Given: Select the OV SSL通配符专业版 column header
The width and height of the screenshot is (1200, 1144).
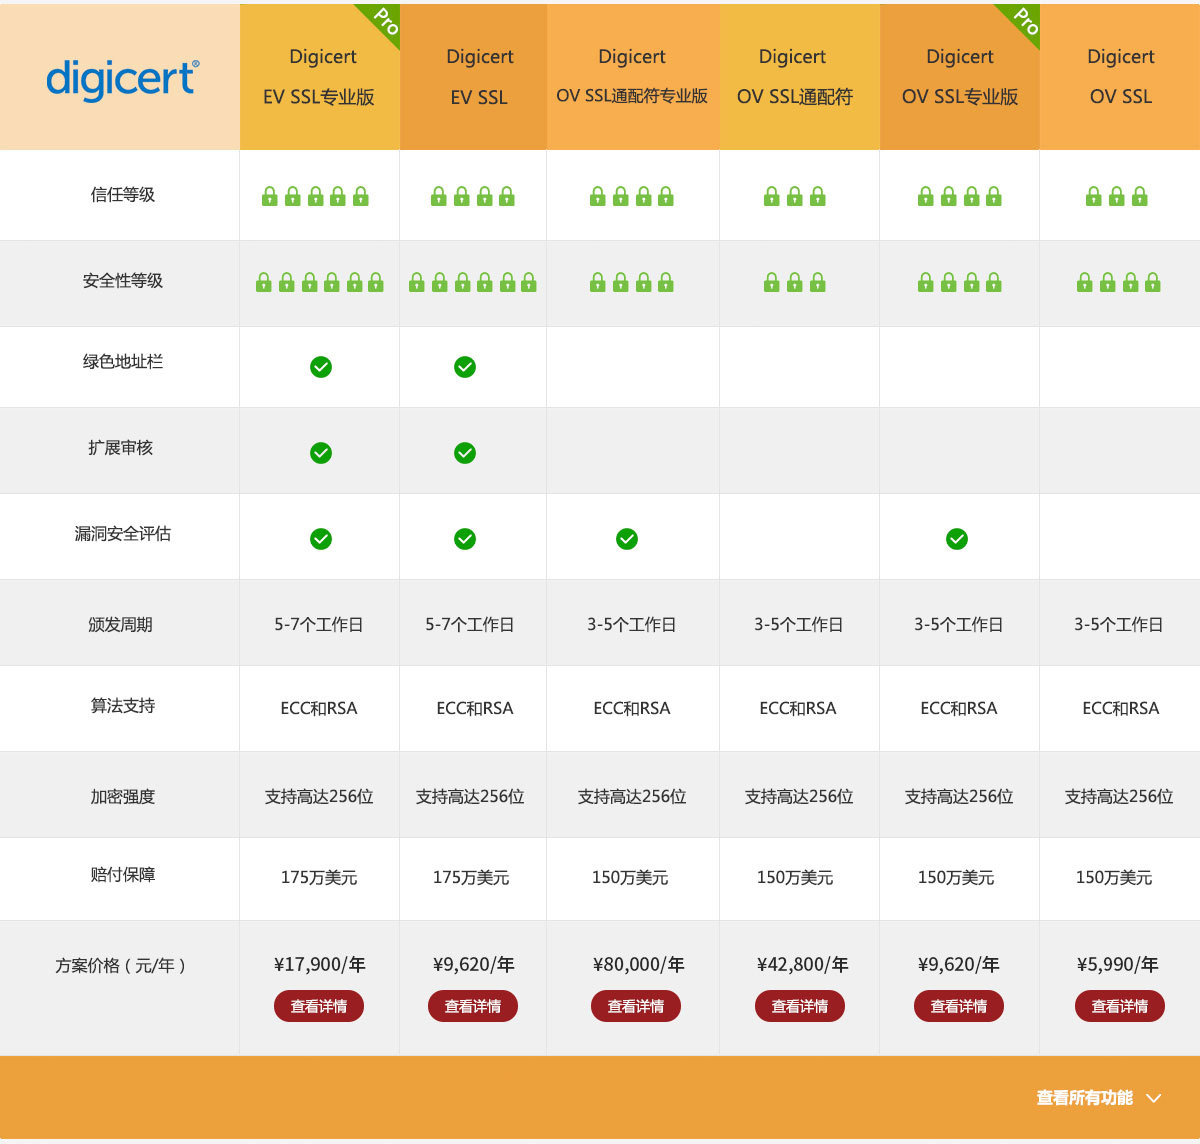Looking at the screenshot, I should (x=633, y=77).
